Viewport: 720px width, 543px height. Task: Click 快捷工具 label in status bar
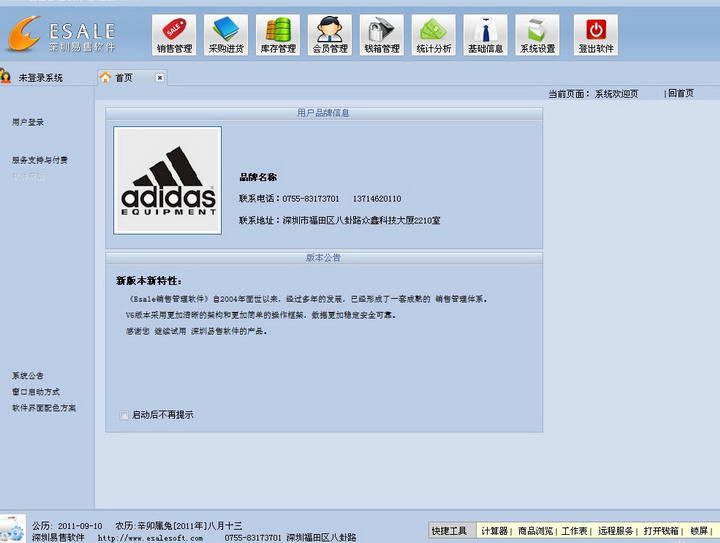[x=449, y=531]
